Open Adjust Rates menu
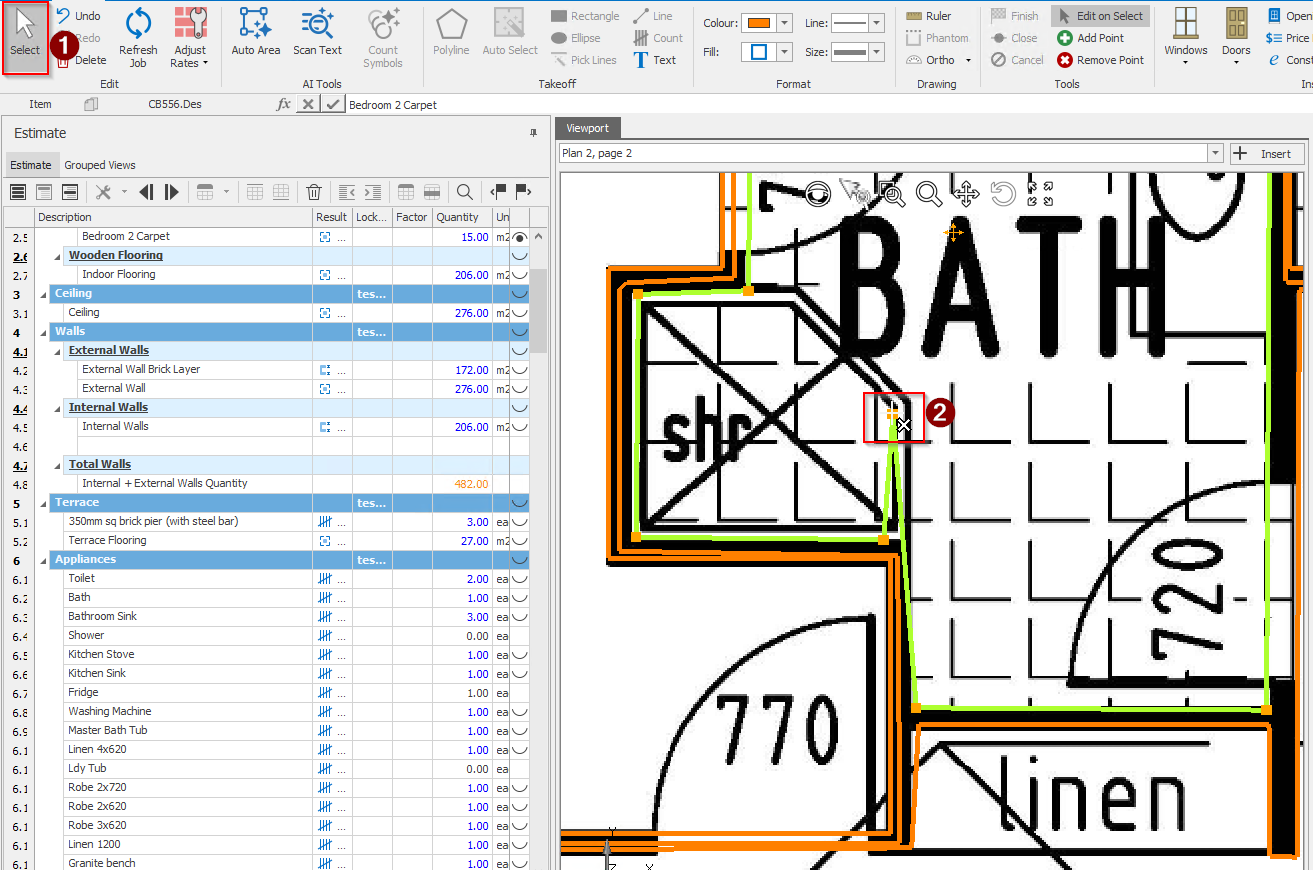Image resolution: width=1313 pixels, height=870 pixels. pyautogui.click(x=190, y=38)
